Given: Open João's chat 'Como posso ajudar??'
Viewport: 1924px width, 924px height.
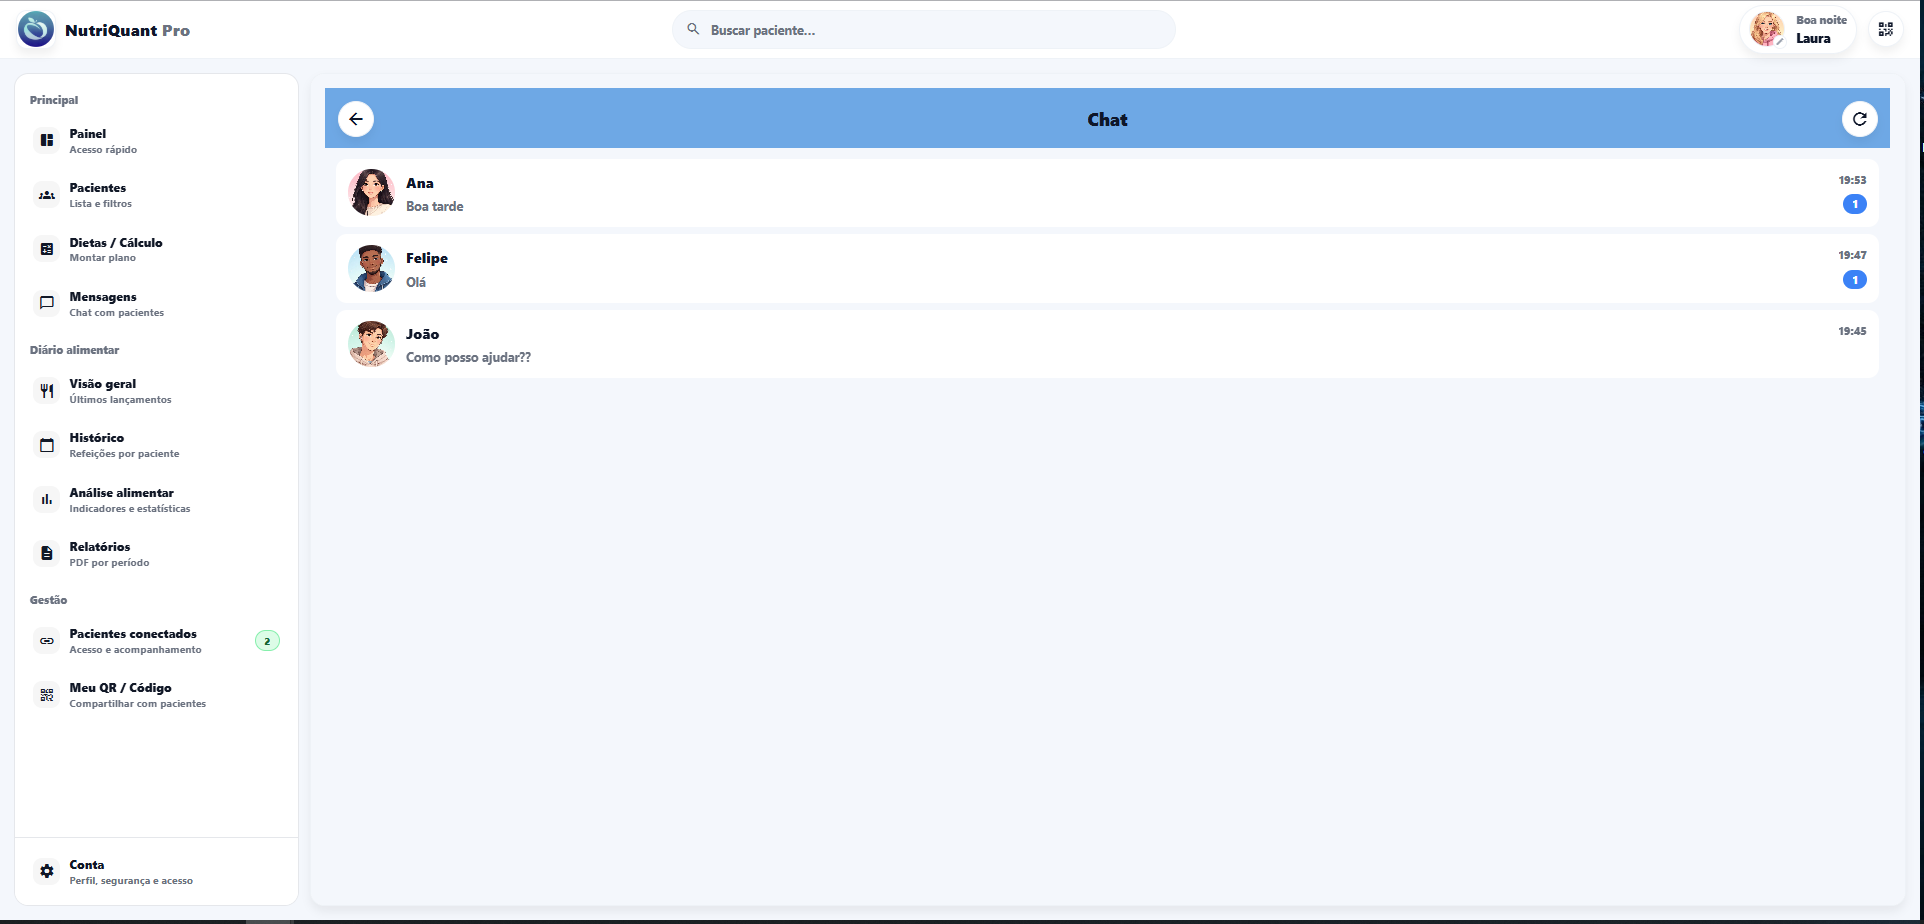Looking at the screenshot, I should (x=1106, y=345).
